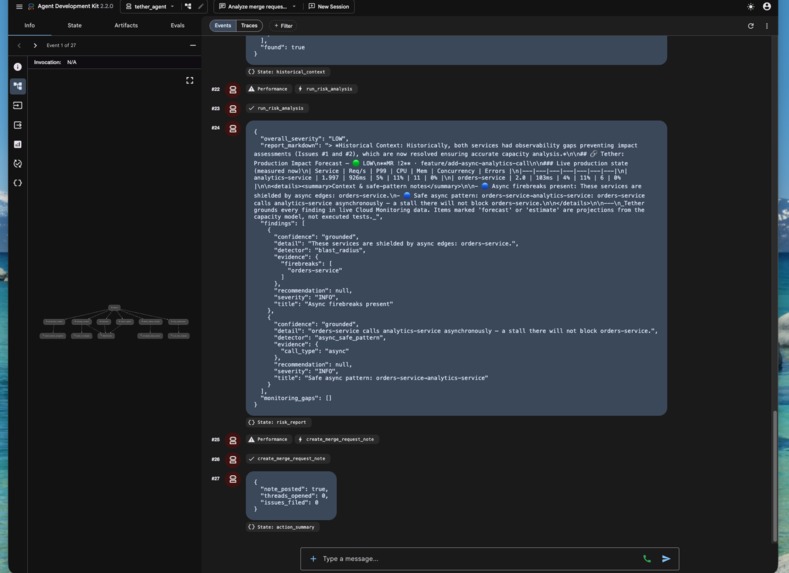Viewport: 789px width, 573px height.
Task: Click the '#24' event number label
Action: 215,128
